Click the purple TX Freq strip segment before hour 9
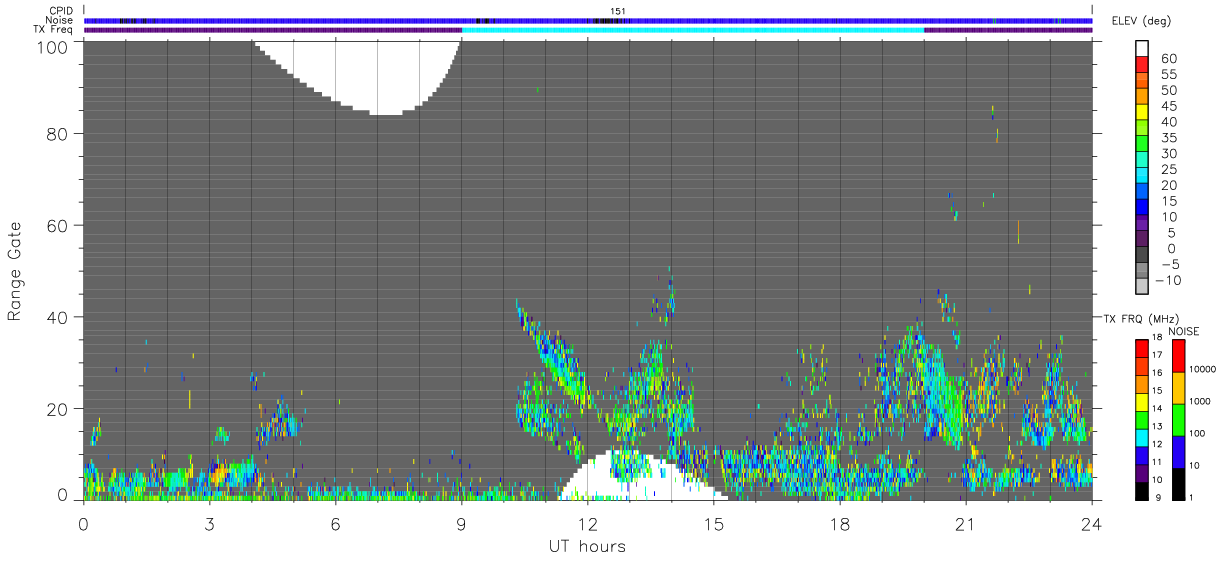The image size is (1228, 567). coord(272,30)
